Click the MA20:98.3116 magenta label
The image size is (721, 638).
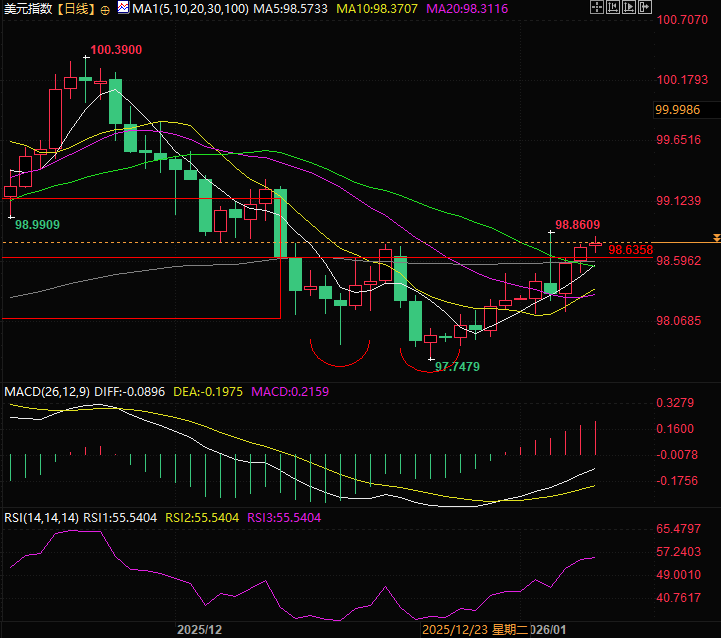(x=467, y=9)
